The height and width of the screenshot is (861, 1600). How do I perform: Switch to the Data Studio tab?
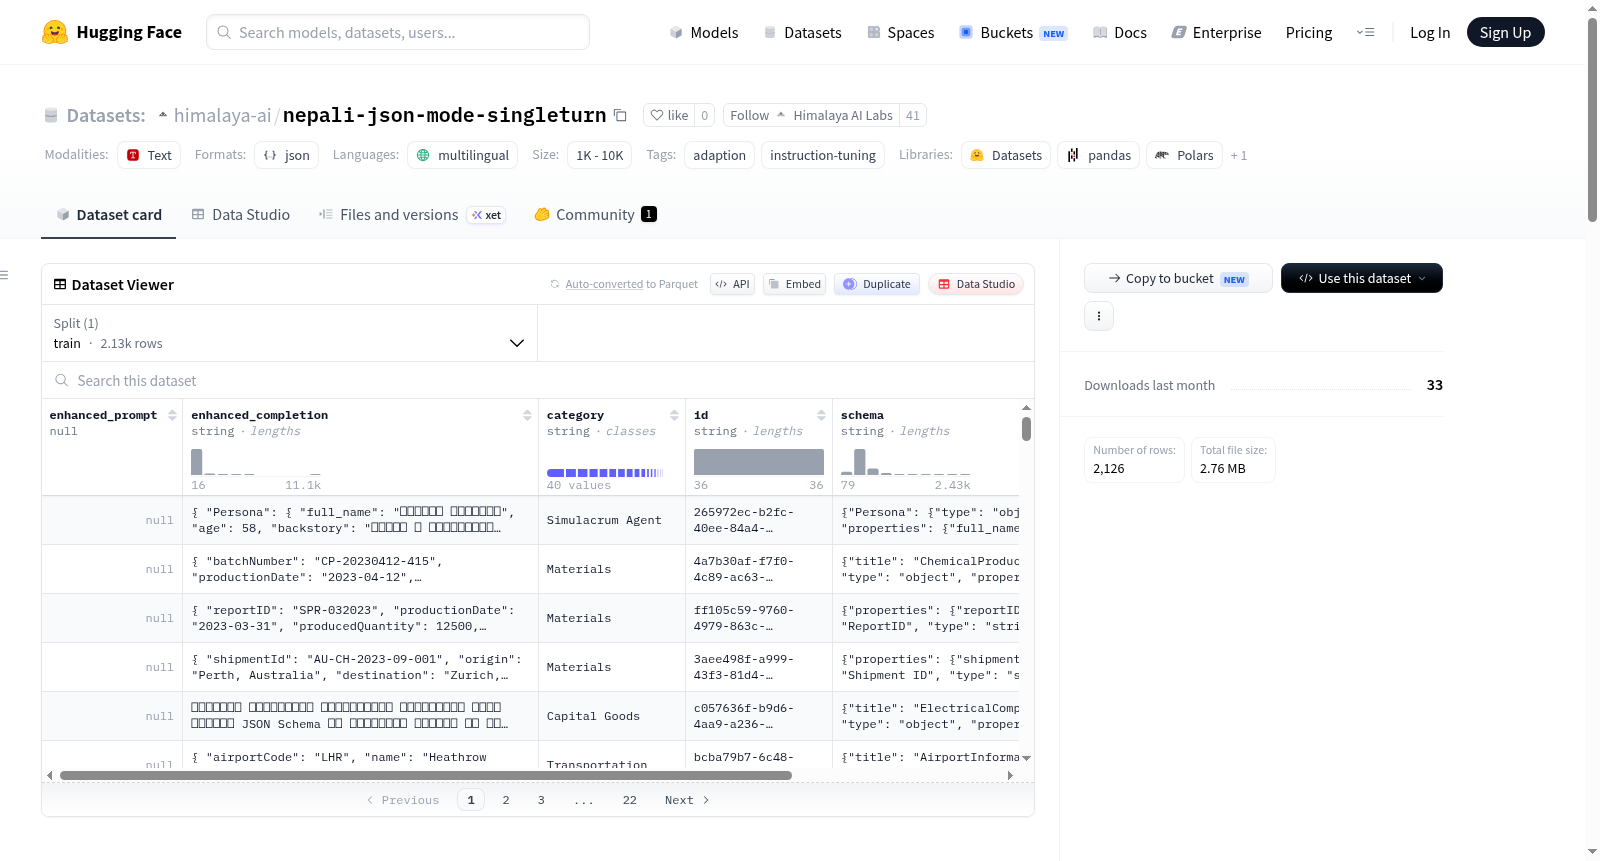click(240, 214)
